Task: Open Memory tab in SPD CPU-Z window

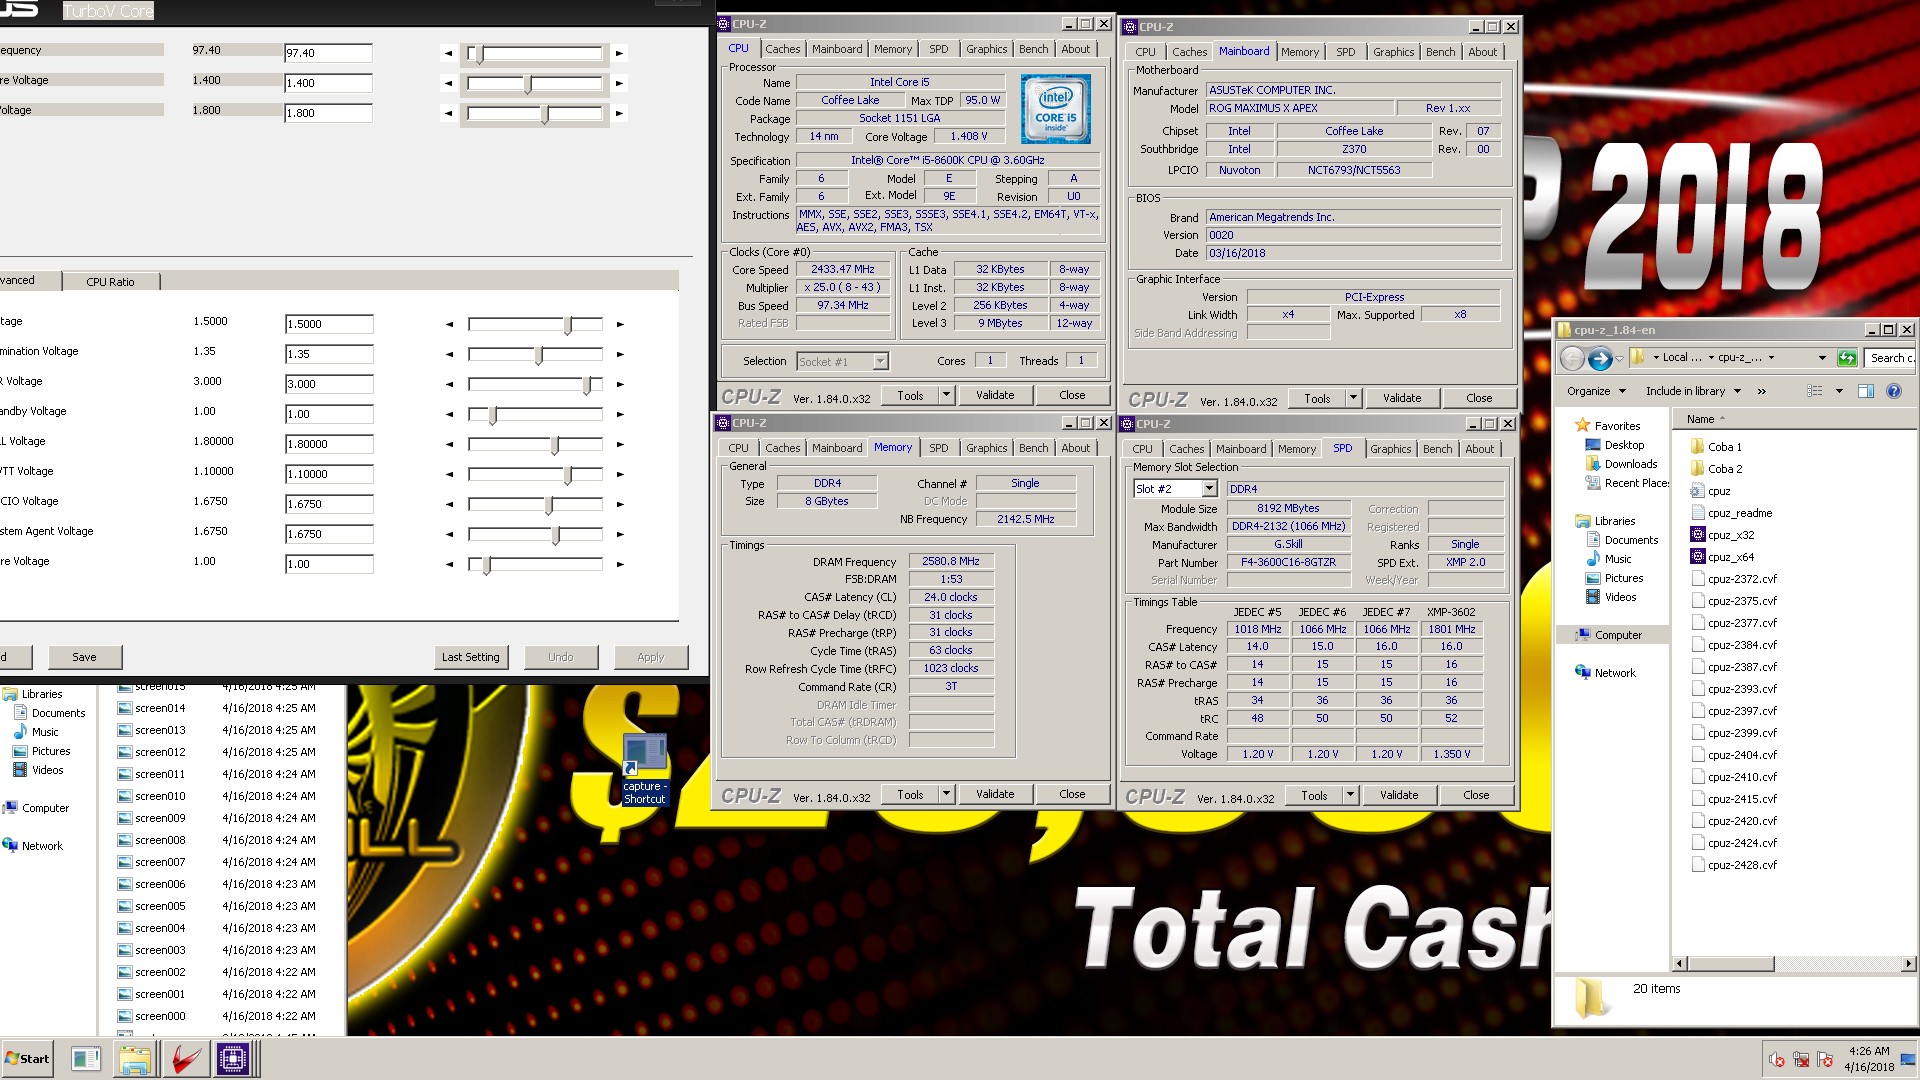Action: point(1297,449)
